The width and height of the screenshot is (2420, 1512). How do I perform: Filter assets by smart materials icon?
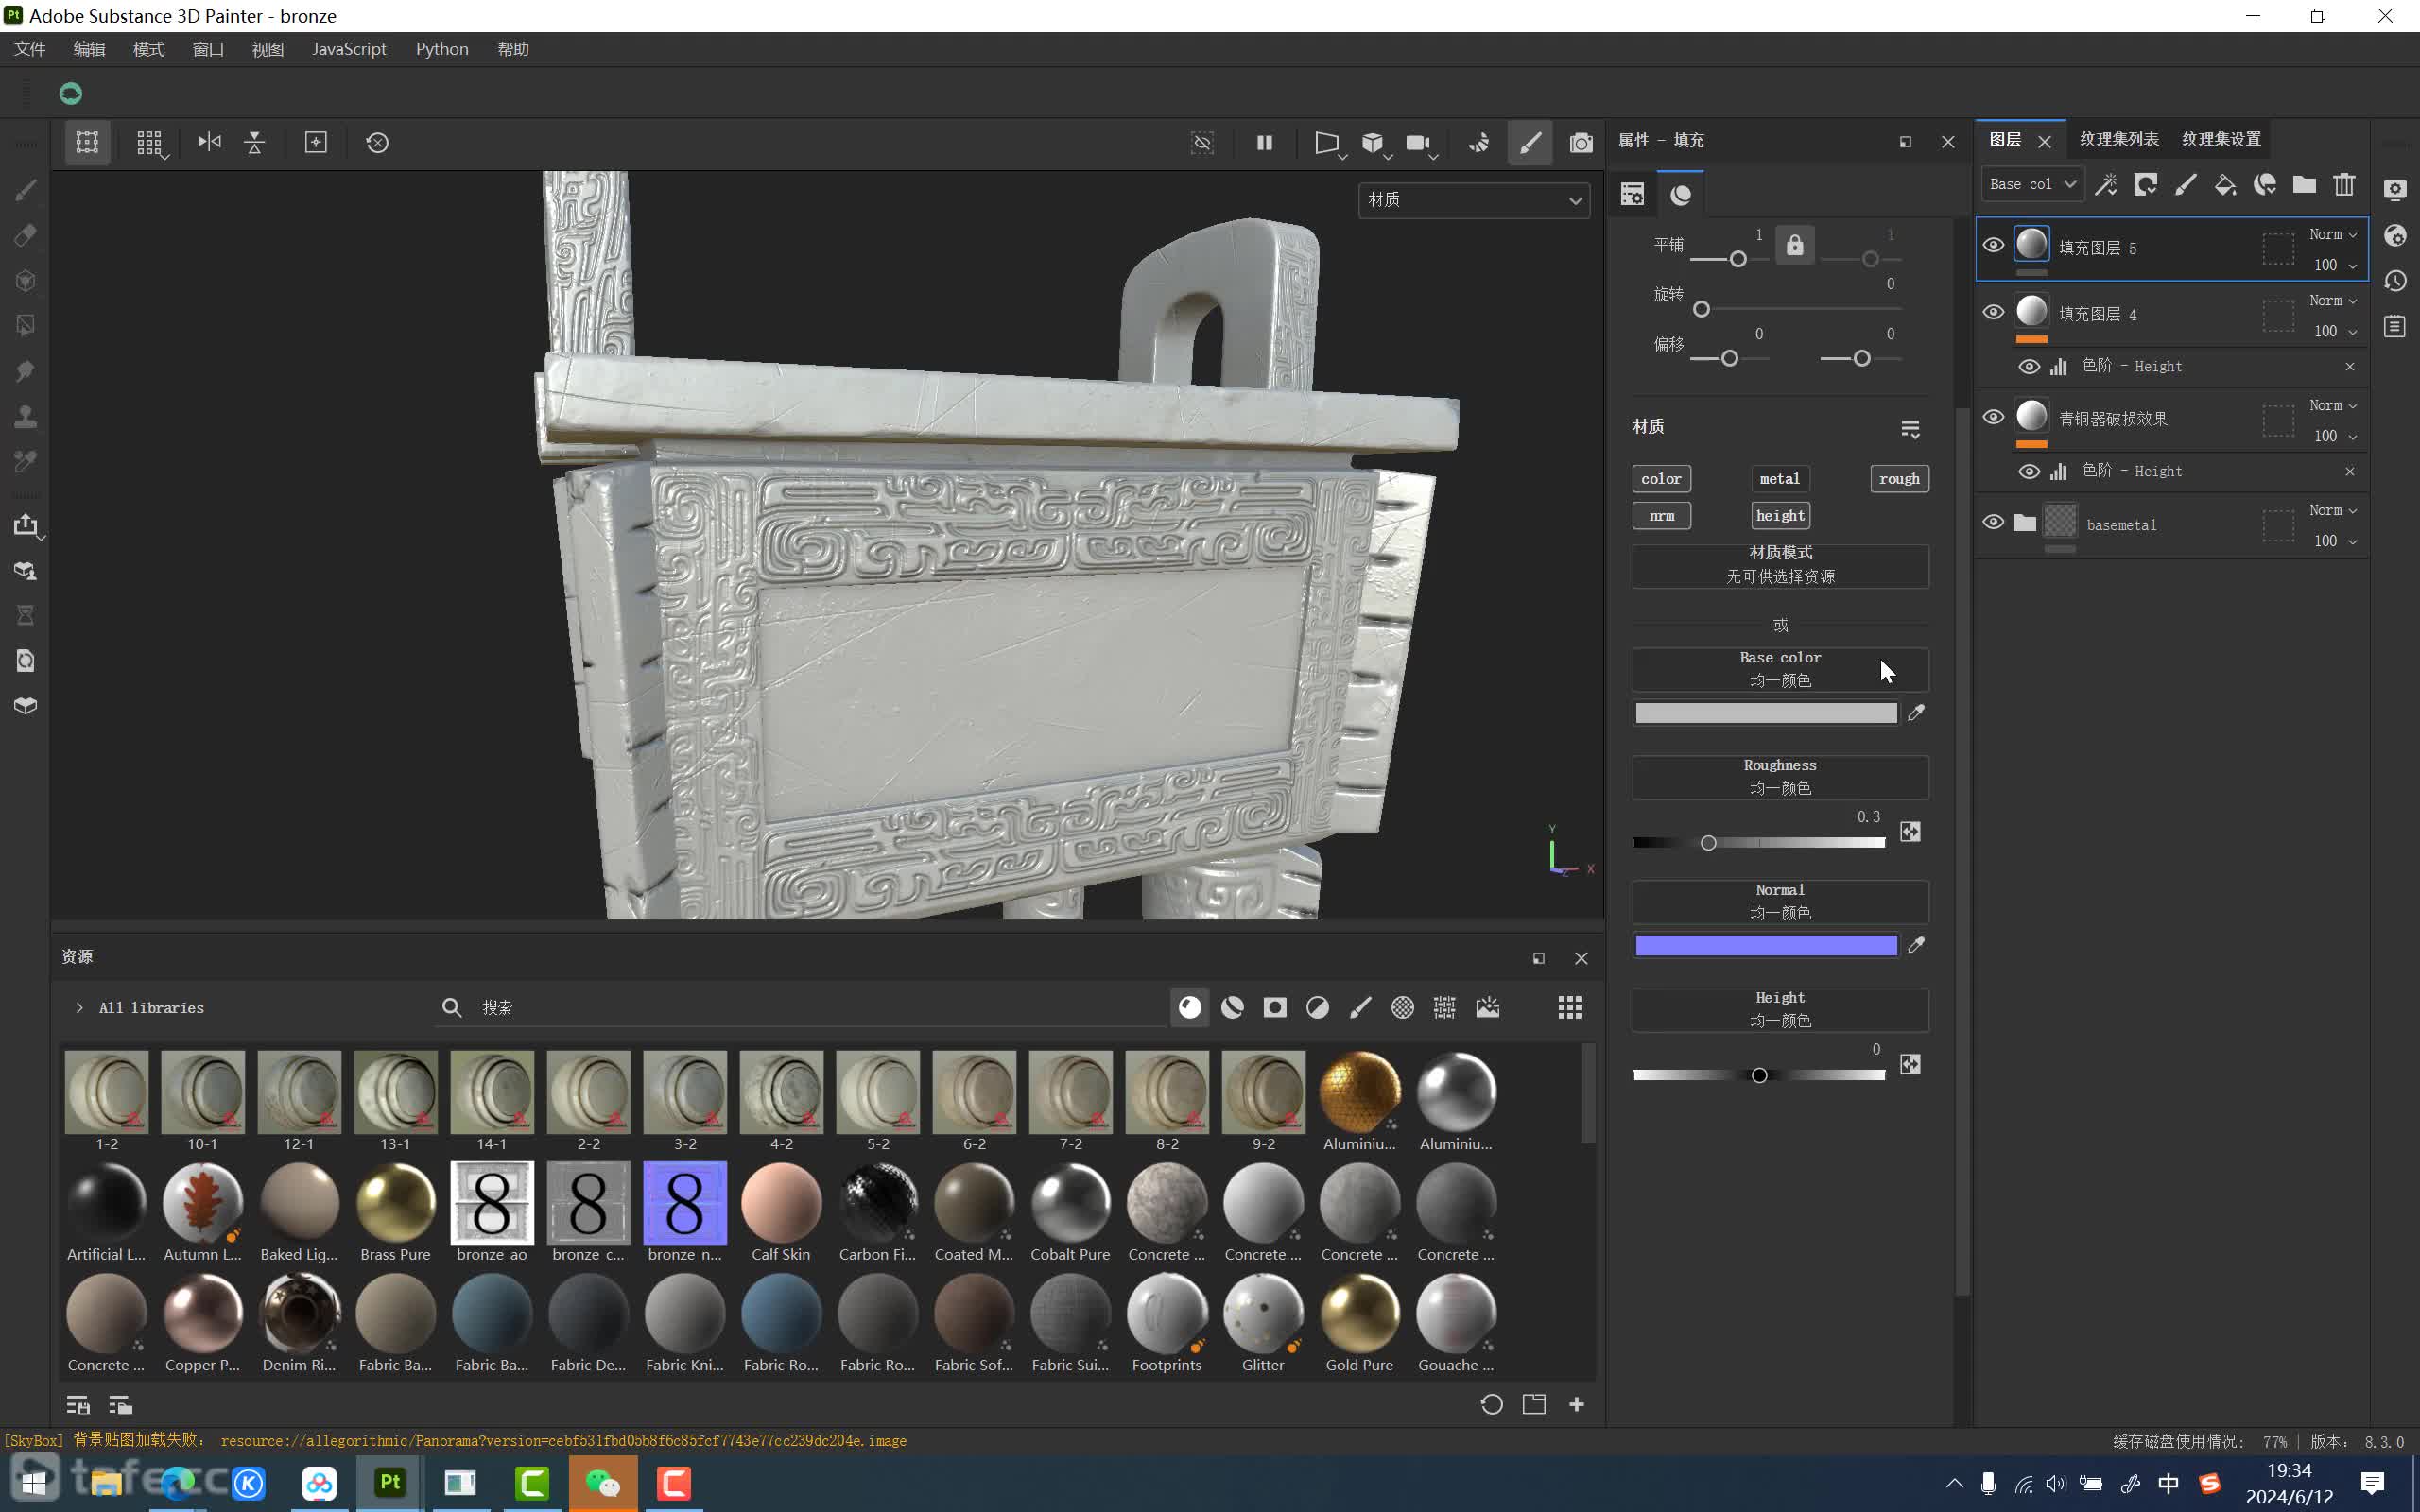(x=1232, y=1007)
